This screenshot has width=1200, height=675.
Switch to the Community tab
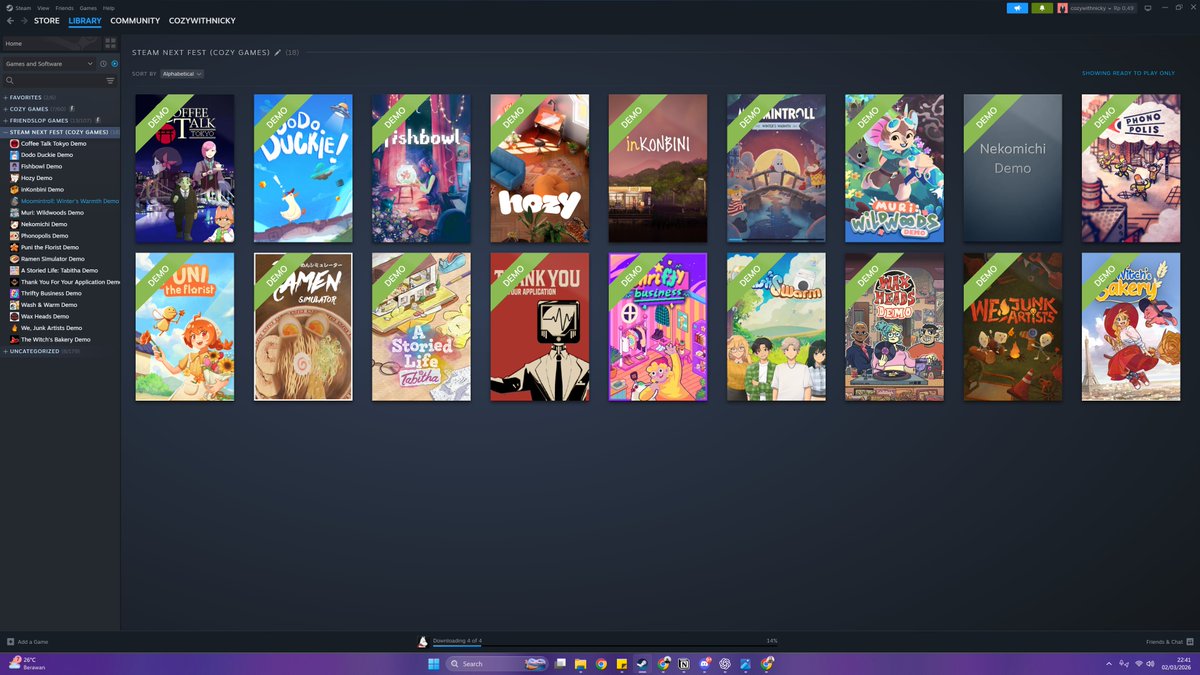pyautogui.click(x=135, y=20)
